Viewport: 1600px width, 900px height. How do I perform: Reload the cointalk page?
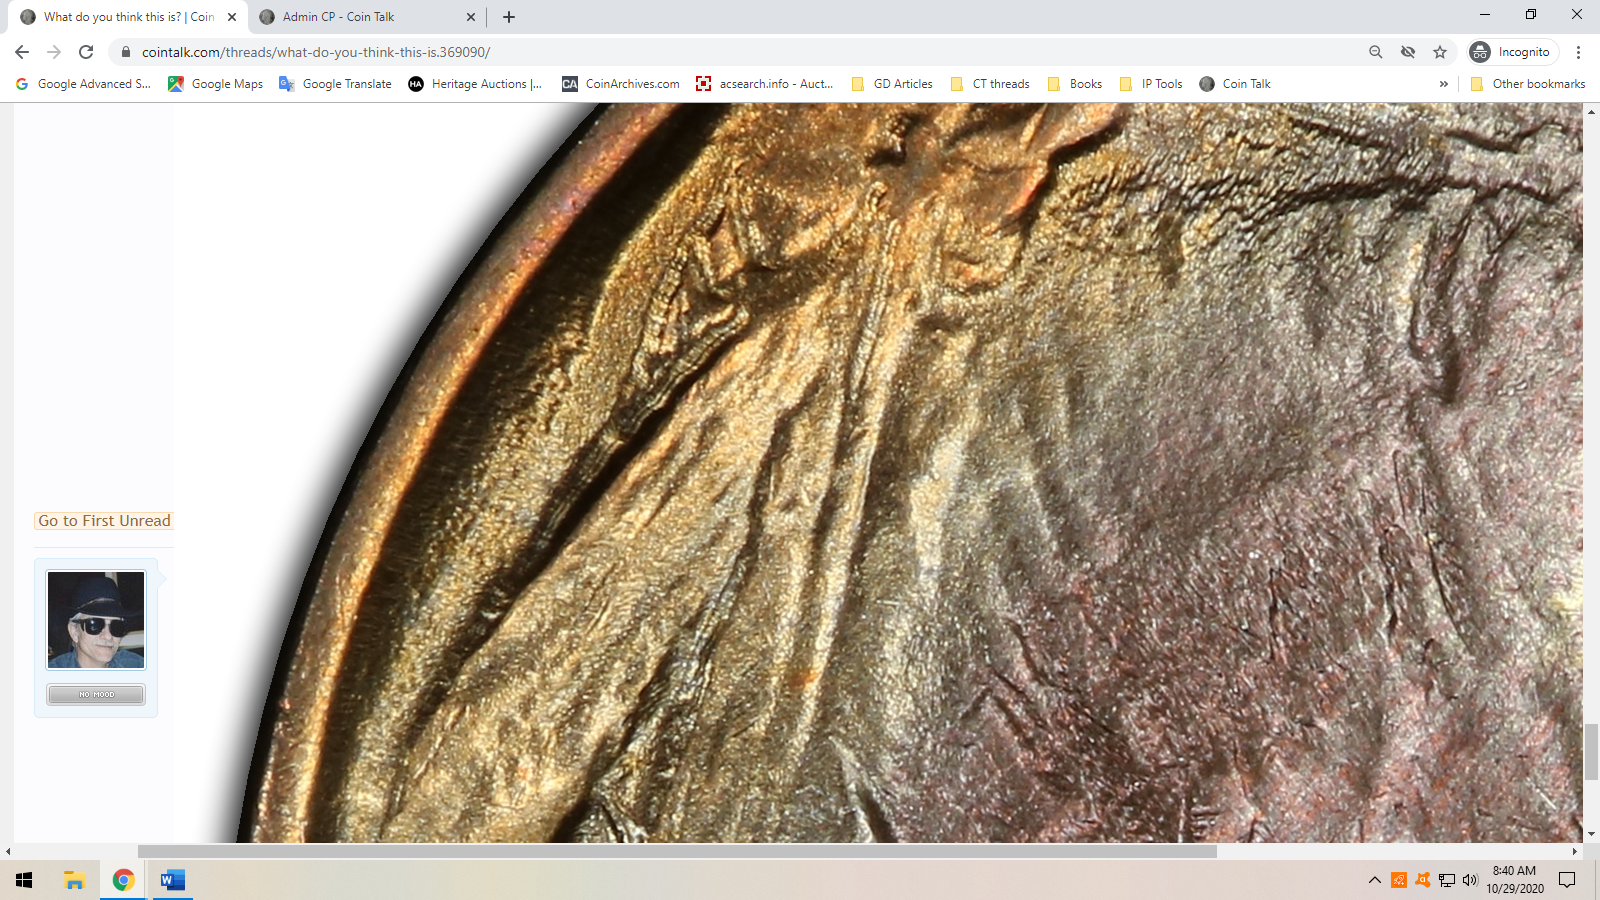click(x=86, y=52)
